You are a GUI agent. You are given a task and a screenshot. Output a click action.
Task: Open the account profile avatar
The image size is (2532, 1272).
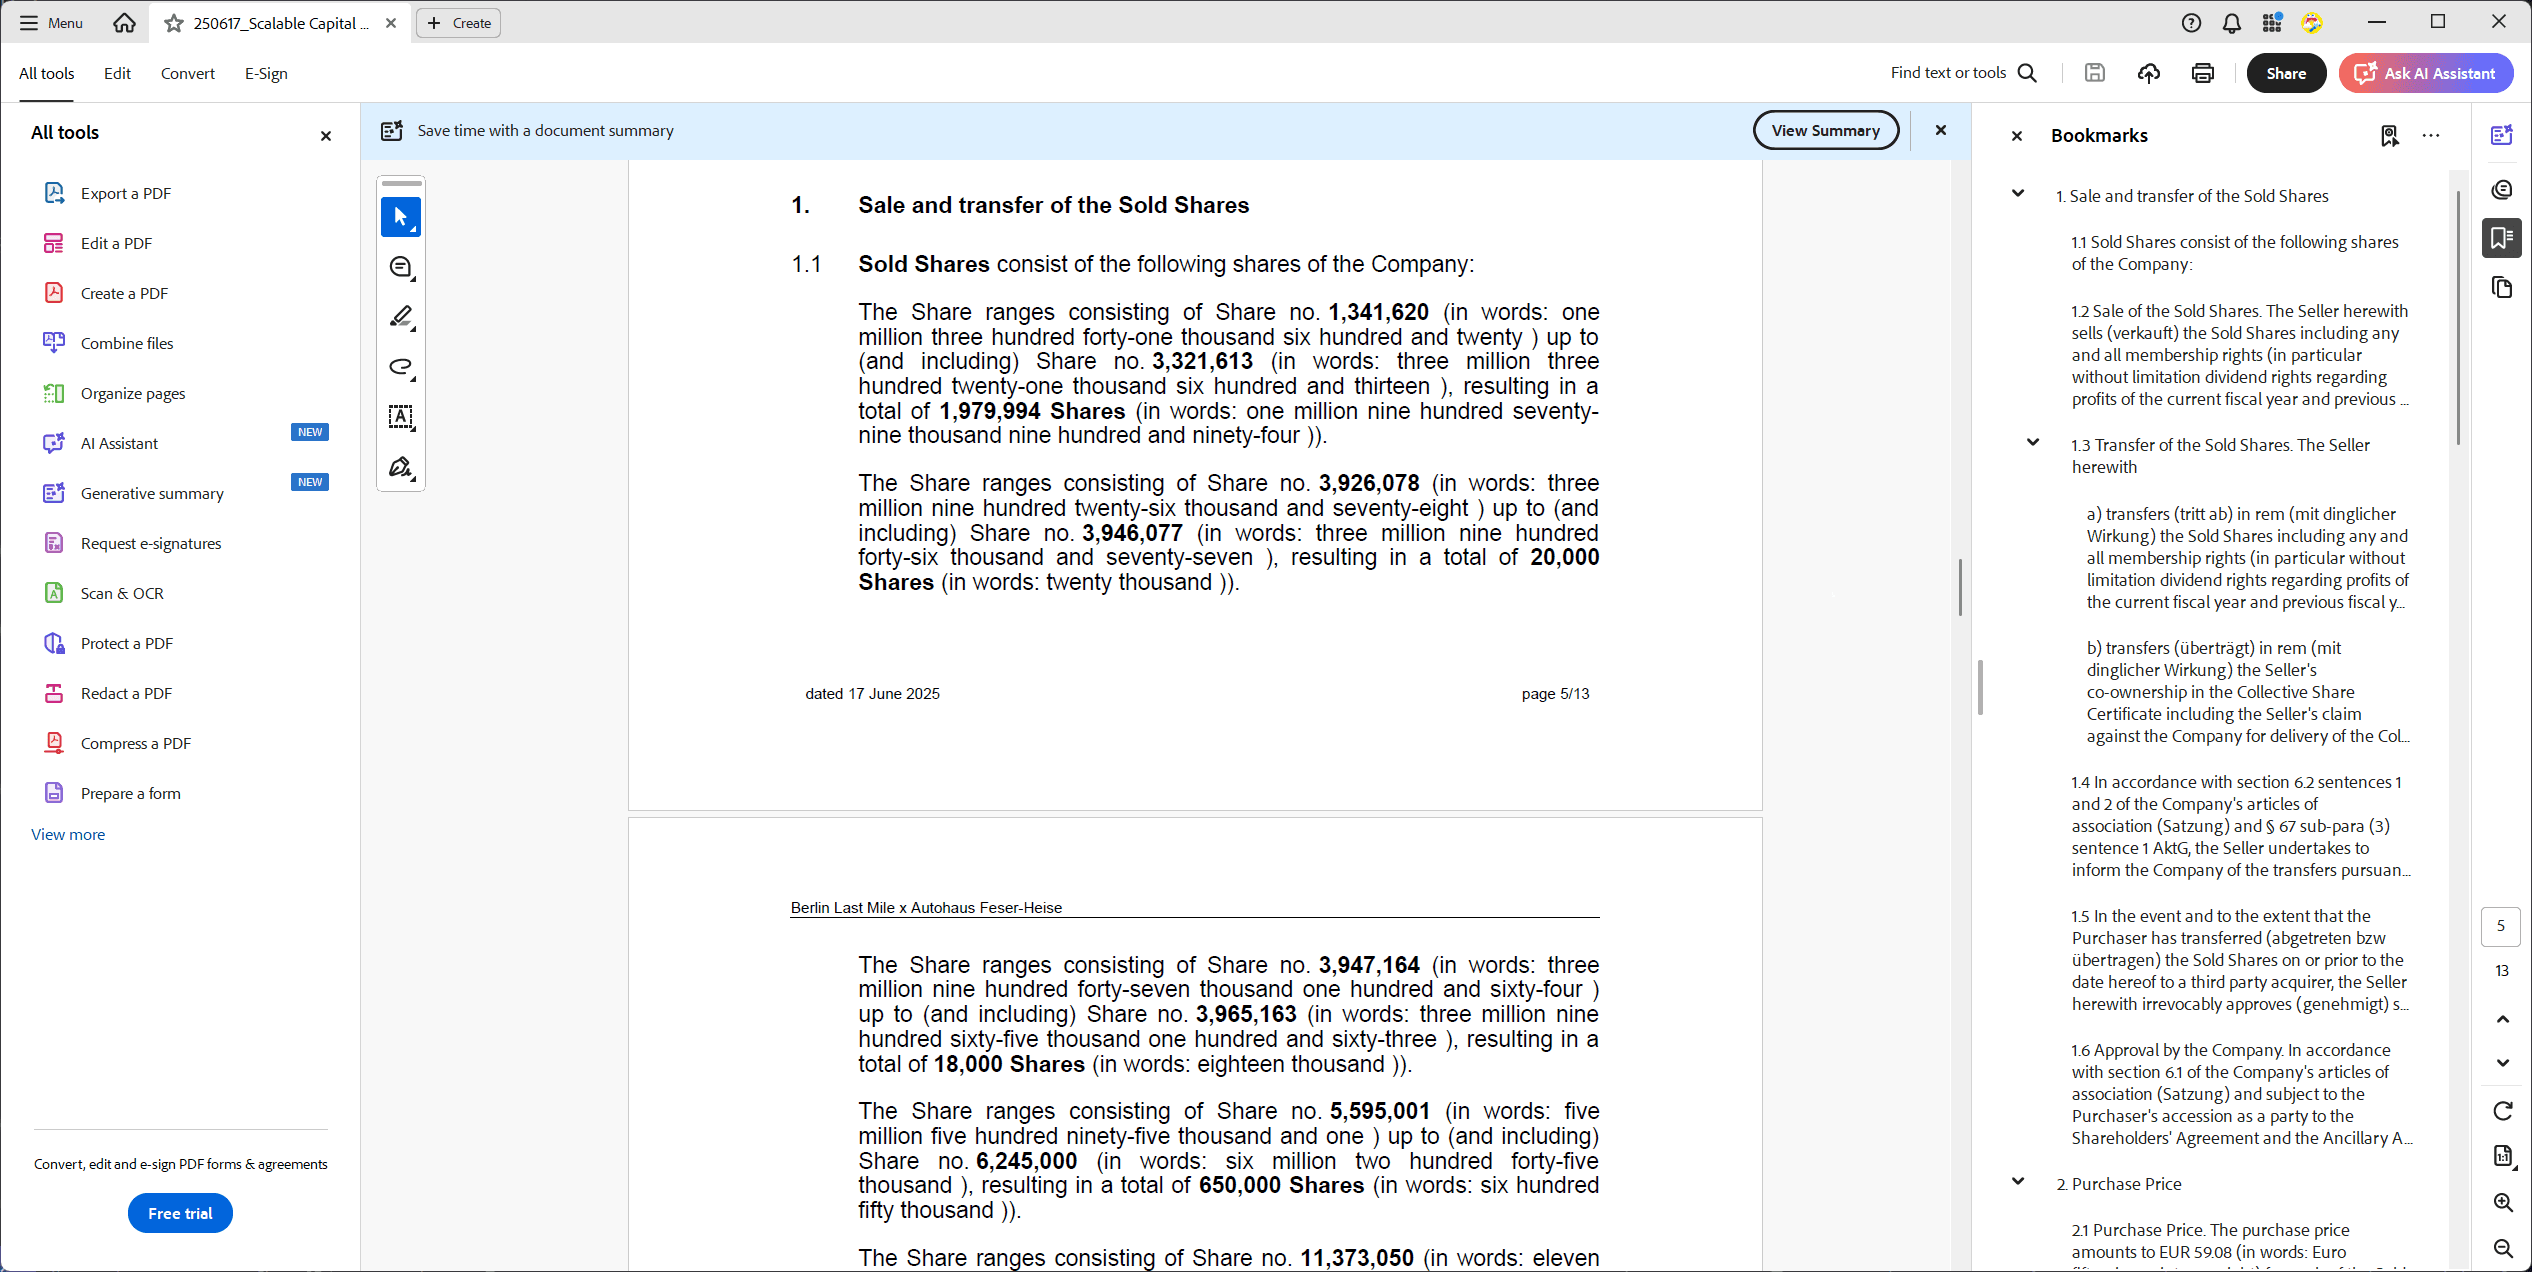tap(2312, 22)
